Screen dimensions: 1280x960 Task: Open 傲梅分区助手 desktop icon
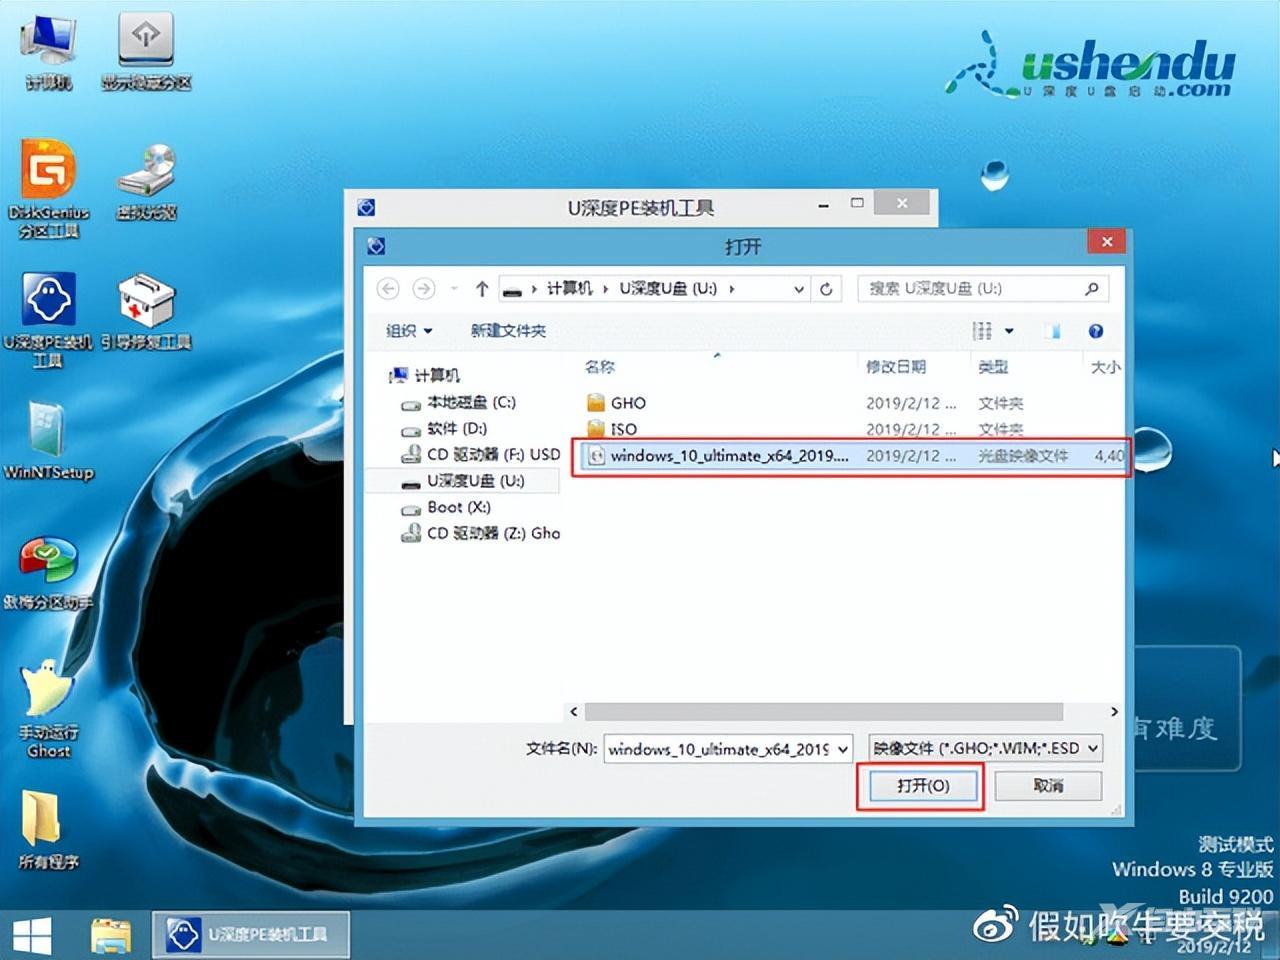tap(48, 572)
